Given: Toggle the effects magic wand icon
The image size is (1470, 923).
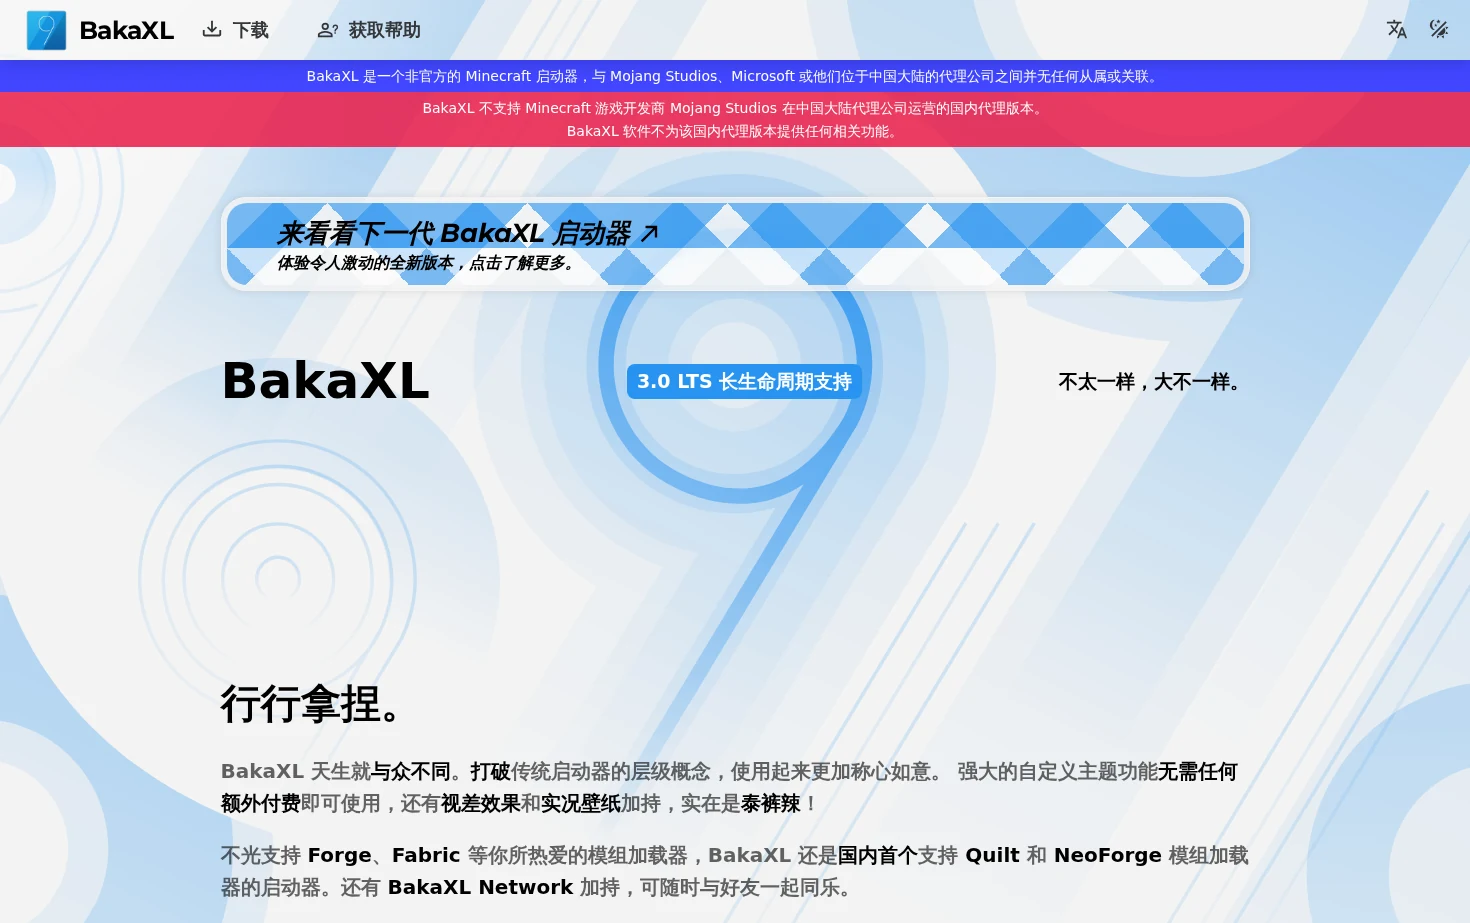Looking at the screenshot, I should [x=1439, y=29].
